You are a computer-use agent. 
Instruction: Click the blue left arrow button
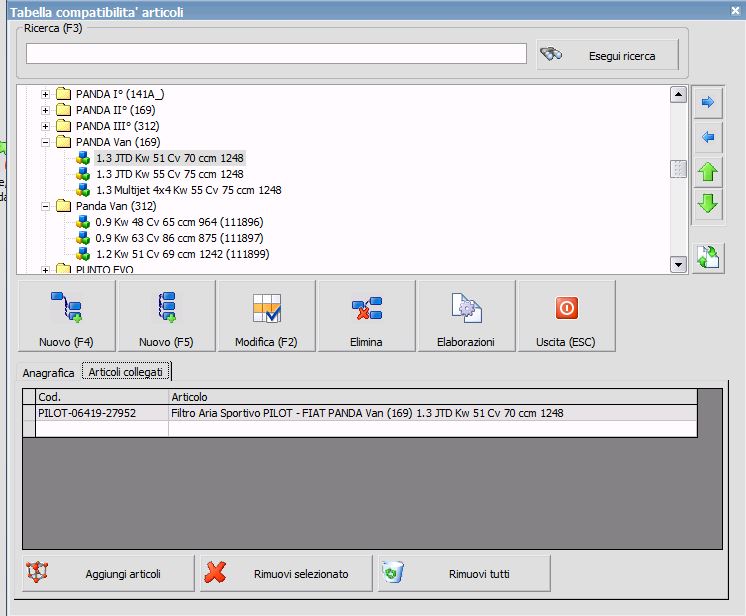(x=708, y=137)
